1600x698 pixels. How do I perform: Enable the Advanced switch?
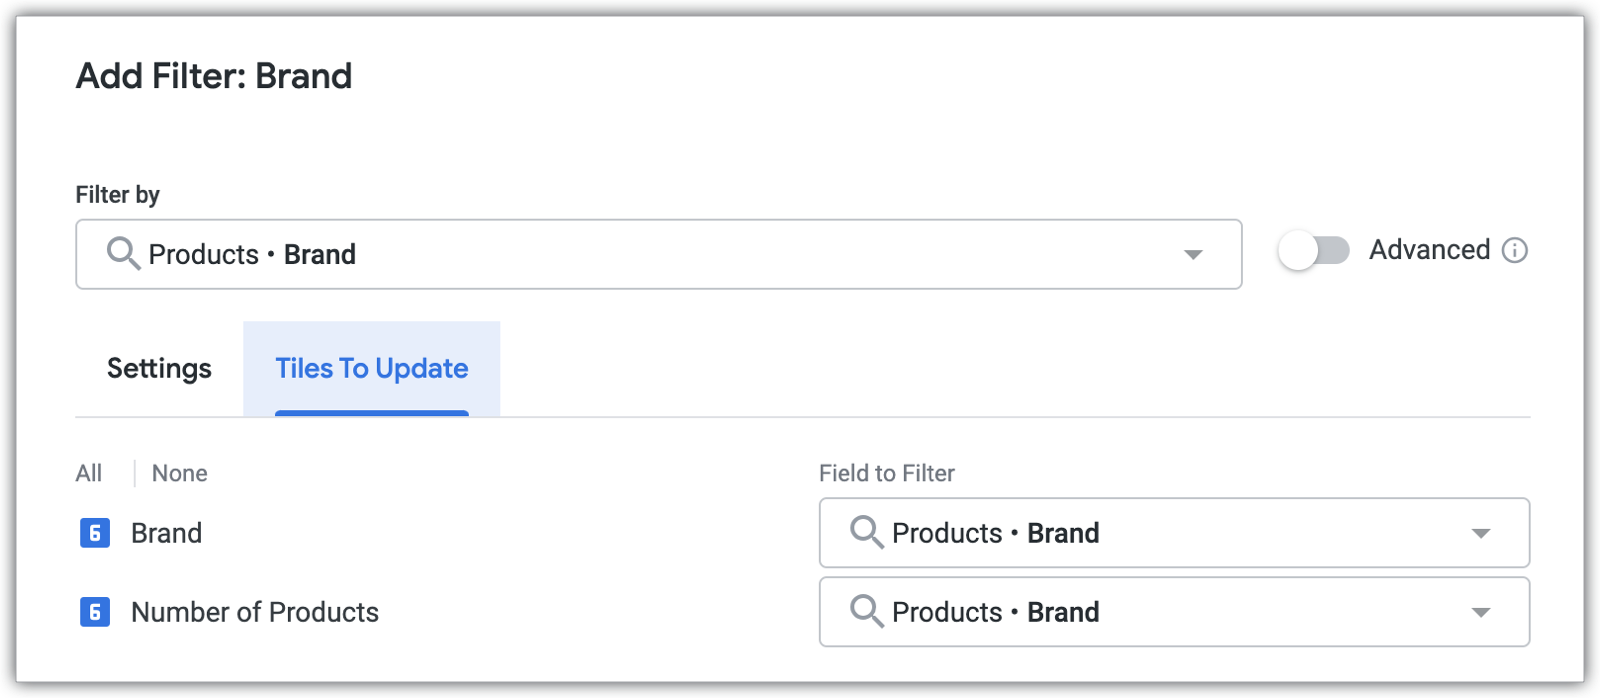click(1313, 250)
